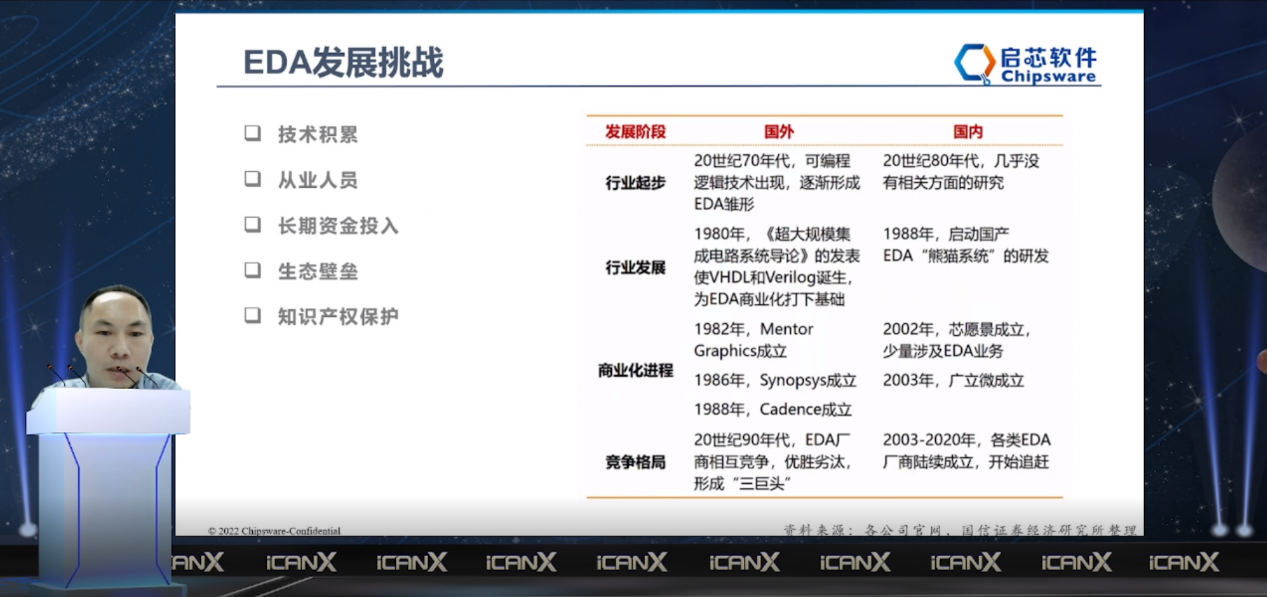This screenshot has width=1267, height=597.
Task: Click the 从业人员 bullet text
Action: click(x=318, y=180)
